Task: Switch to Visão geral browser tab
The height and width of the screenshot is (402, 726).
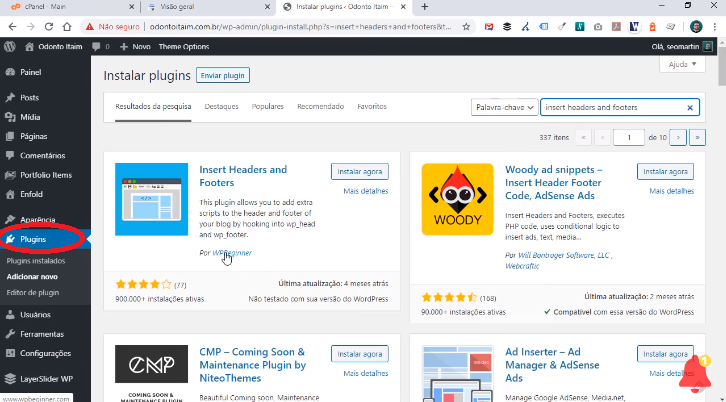Action: [208, 6]
